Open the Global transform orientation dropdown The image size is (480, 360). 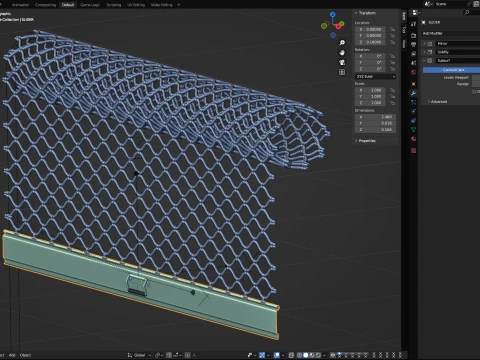139,355
